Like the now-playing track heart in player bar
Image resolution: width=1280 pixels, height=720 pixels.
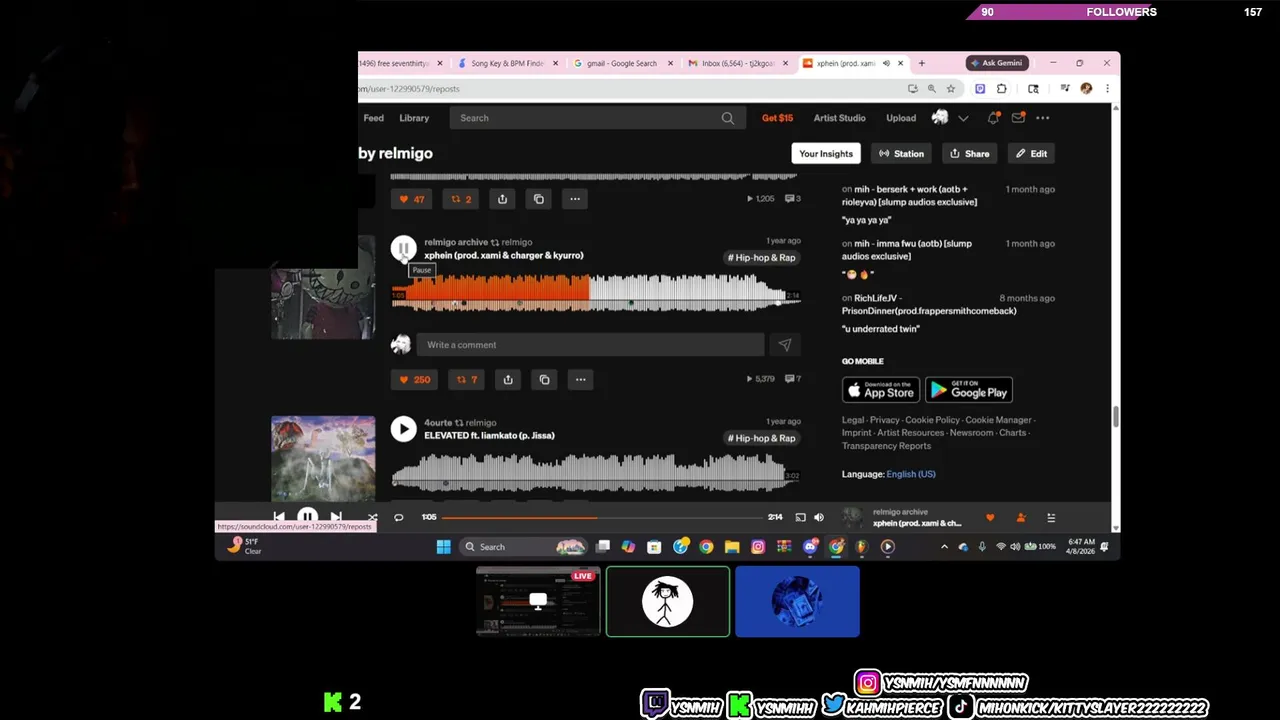pyautogui.click(x=990, y=517)
